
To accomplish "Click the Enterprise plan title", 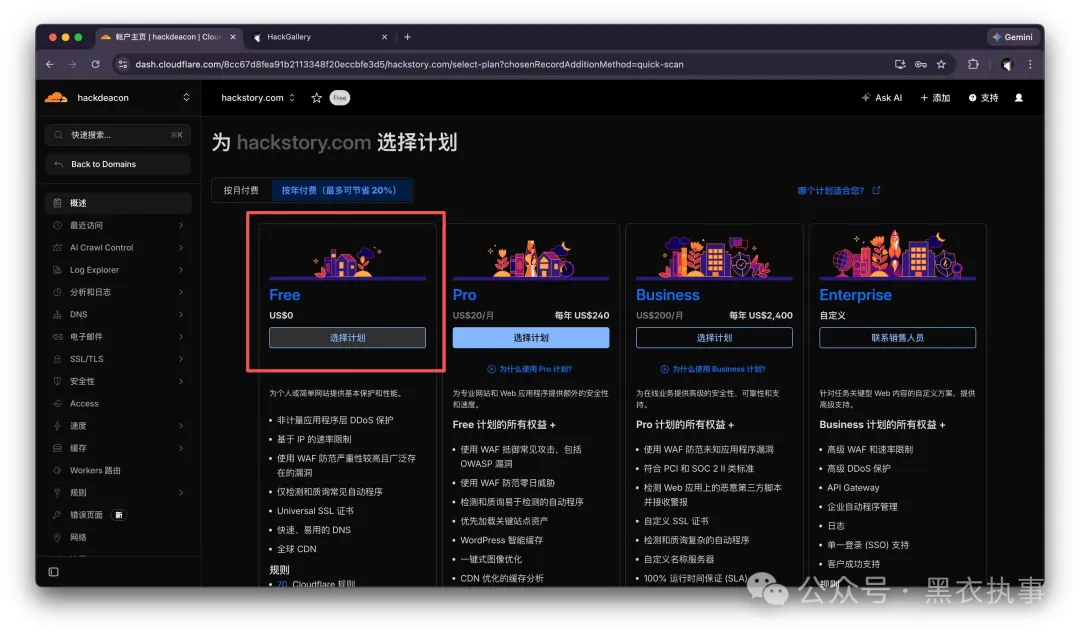I will click(855, 295).
